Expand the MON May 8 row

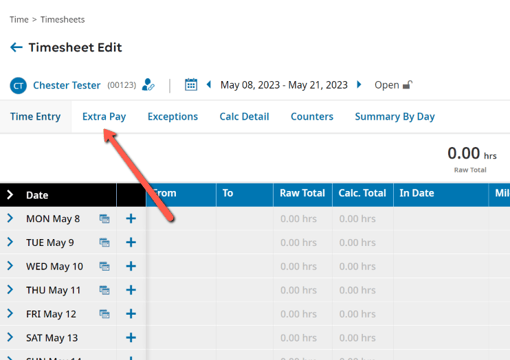(x=10, y=218)
